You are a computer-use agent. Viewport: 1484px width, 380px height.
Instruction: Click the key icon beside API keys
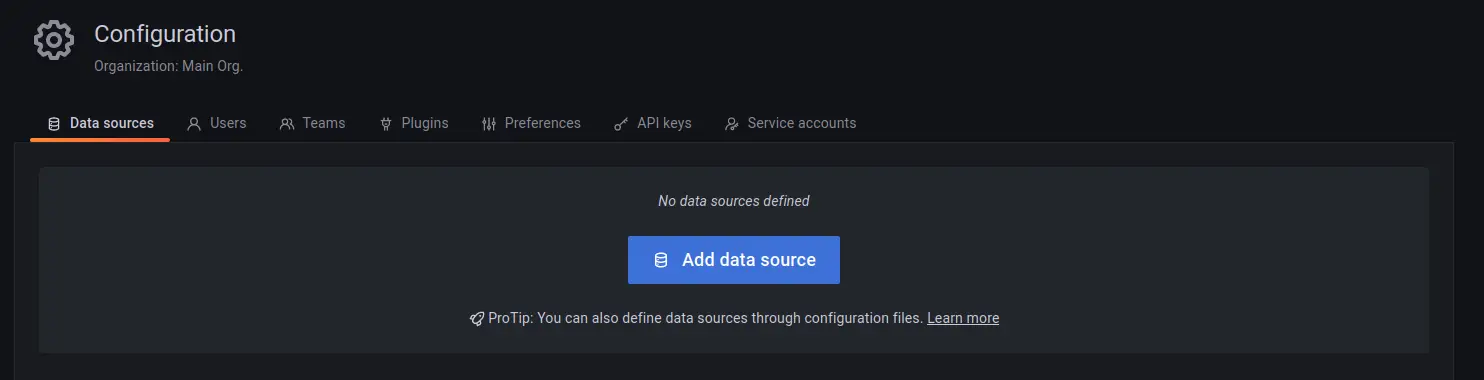621,124
